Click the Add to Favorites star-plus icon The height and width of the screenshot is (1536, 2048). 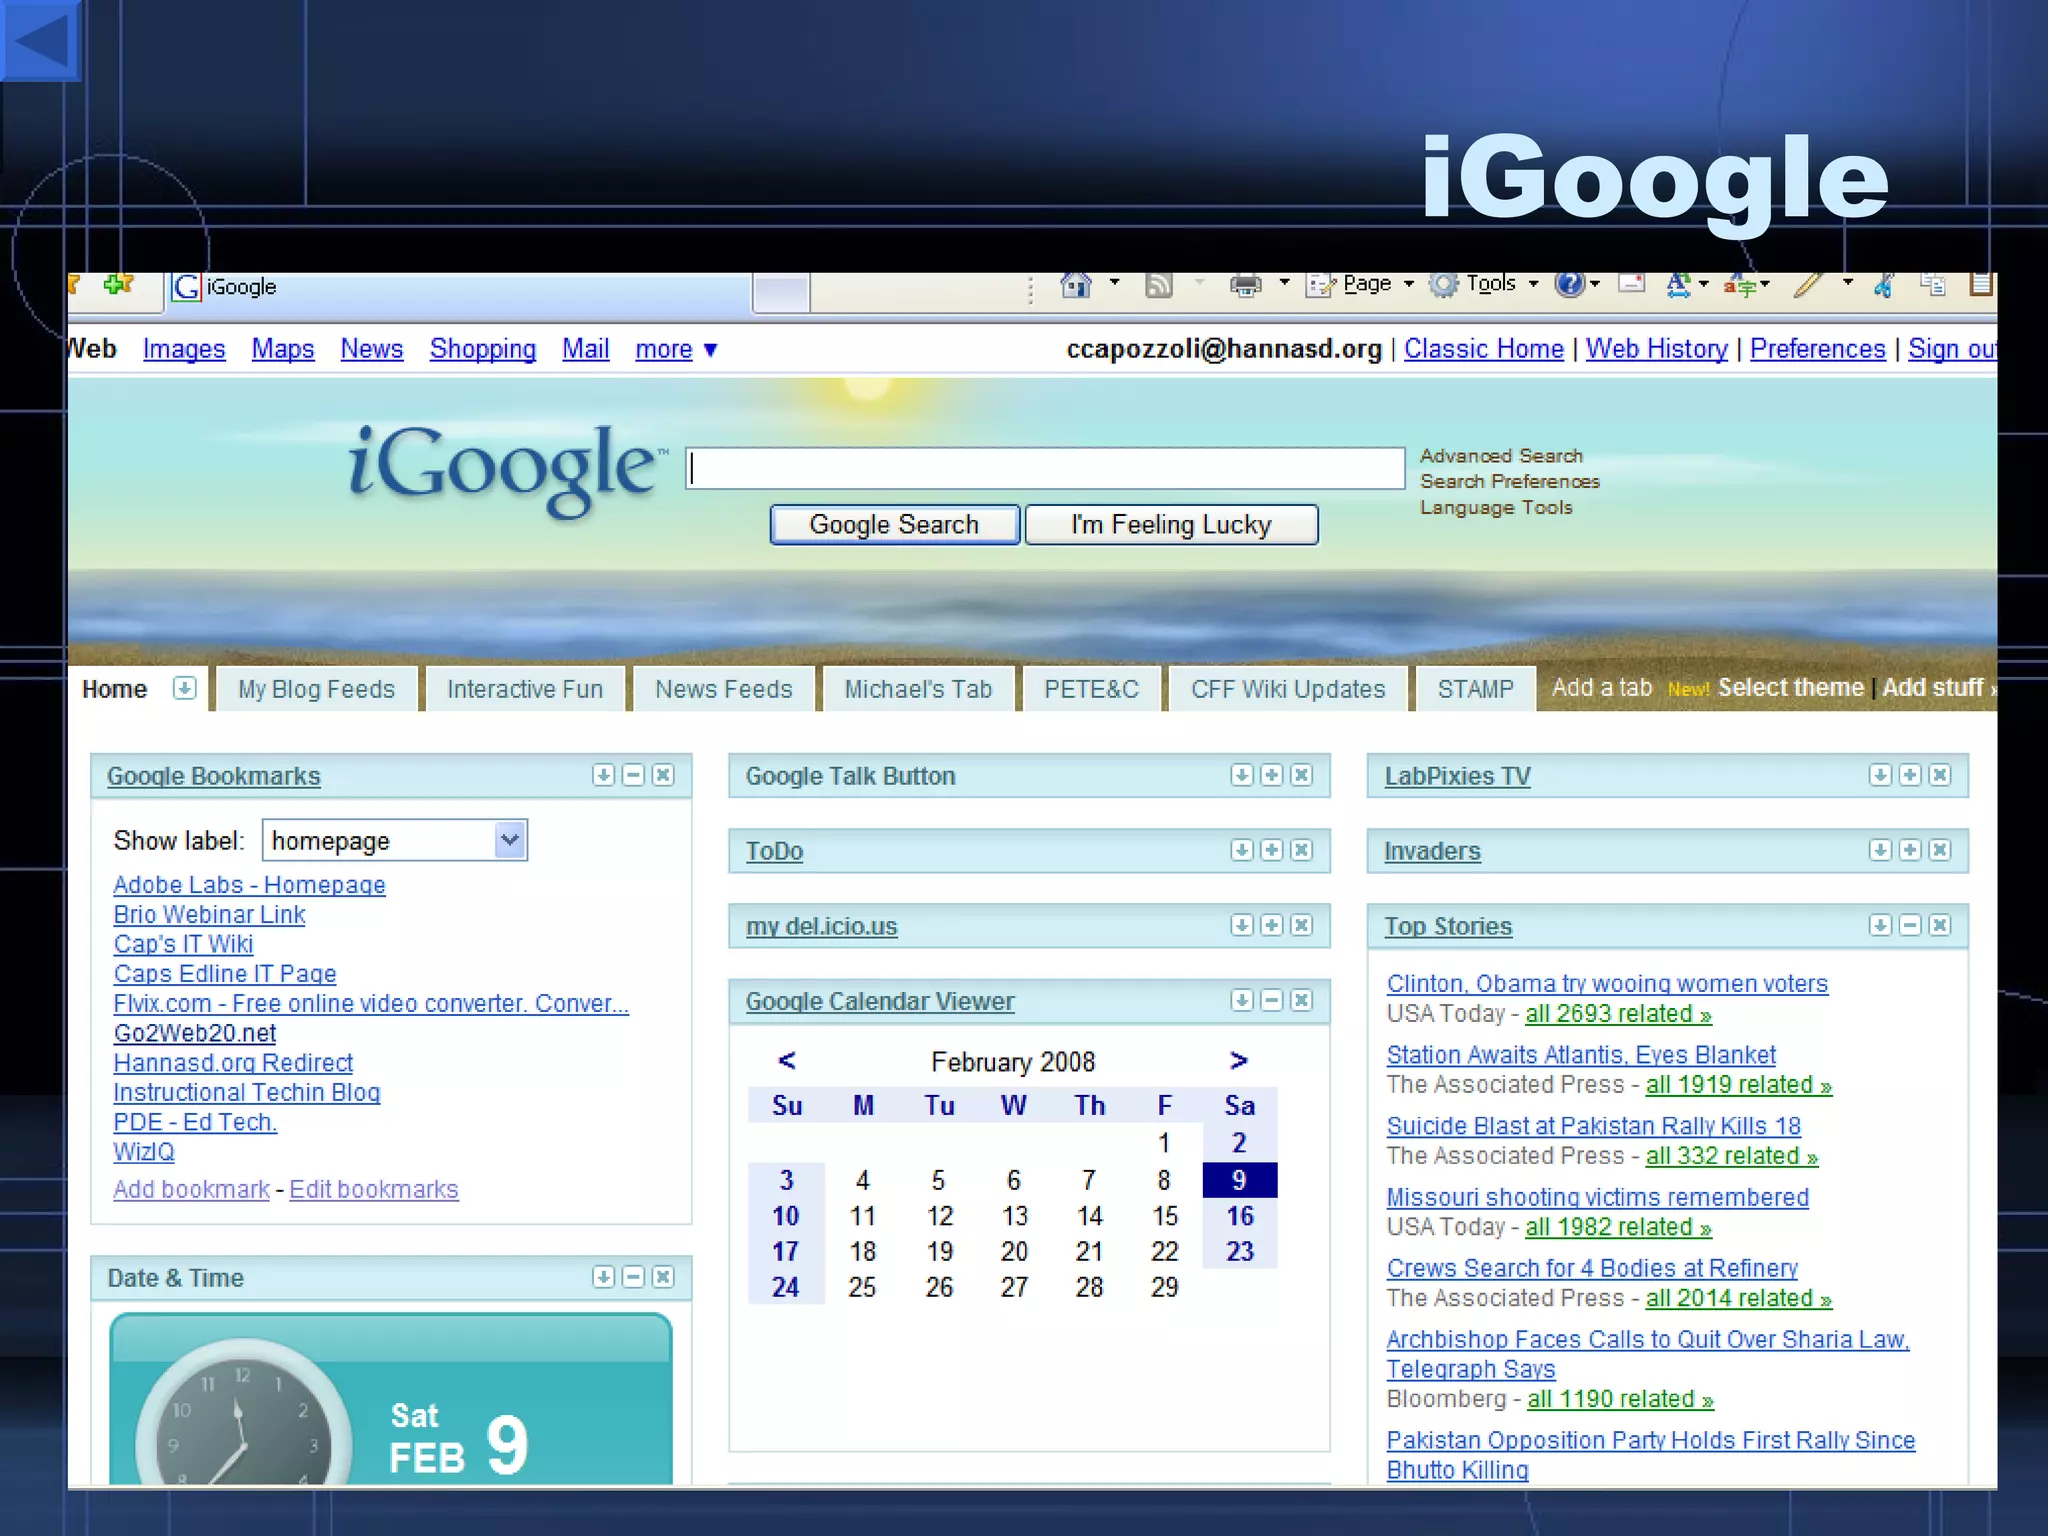(x=118, y=285)
